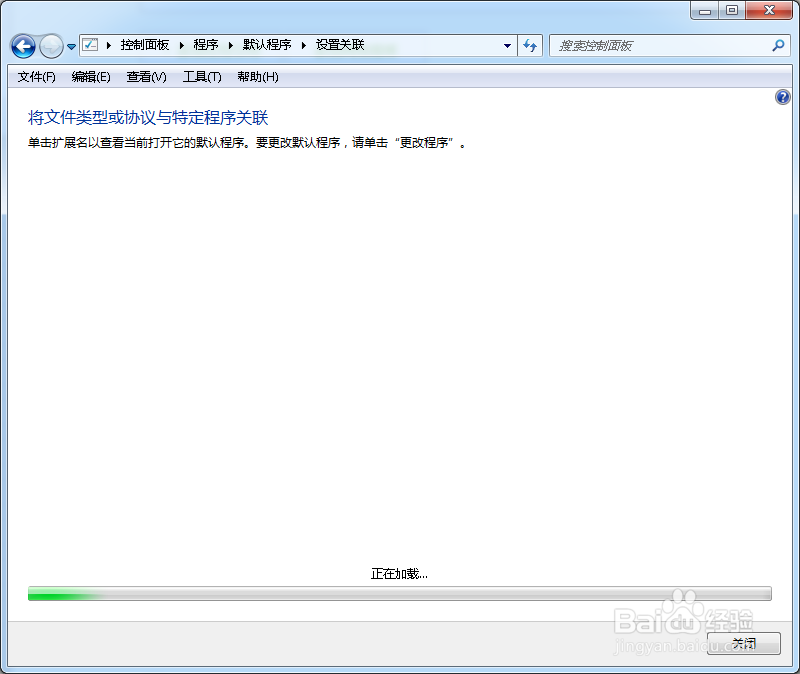Click the back navigation arrow
Screen dimensions: 800x674
coord(22,45)
